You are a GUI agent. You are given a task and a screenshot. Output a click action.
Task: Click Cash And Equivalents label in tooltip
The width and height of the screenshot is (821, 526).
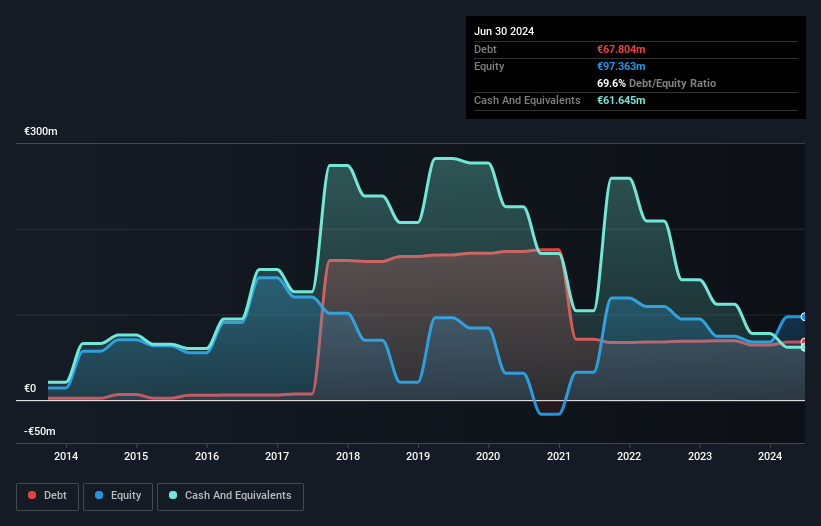527,100
